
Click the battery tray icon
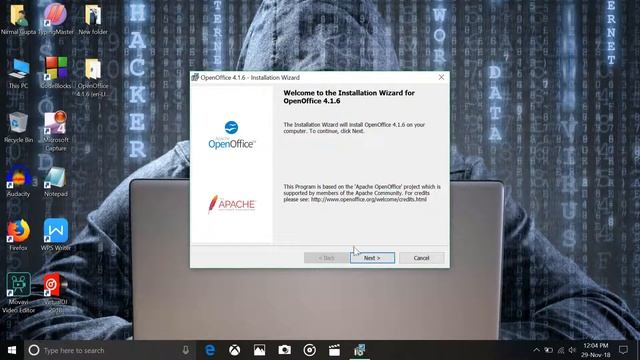[x=549, y=350]
